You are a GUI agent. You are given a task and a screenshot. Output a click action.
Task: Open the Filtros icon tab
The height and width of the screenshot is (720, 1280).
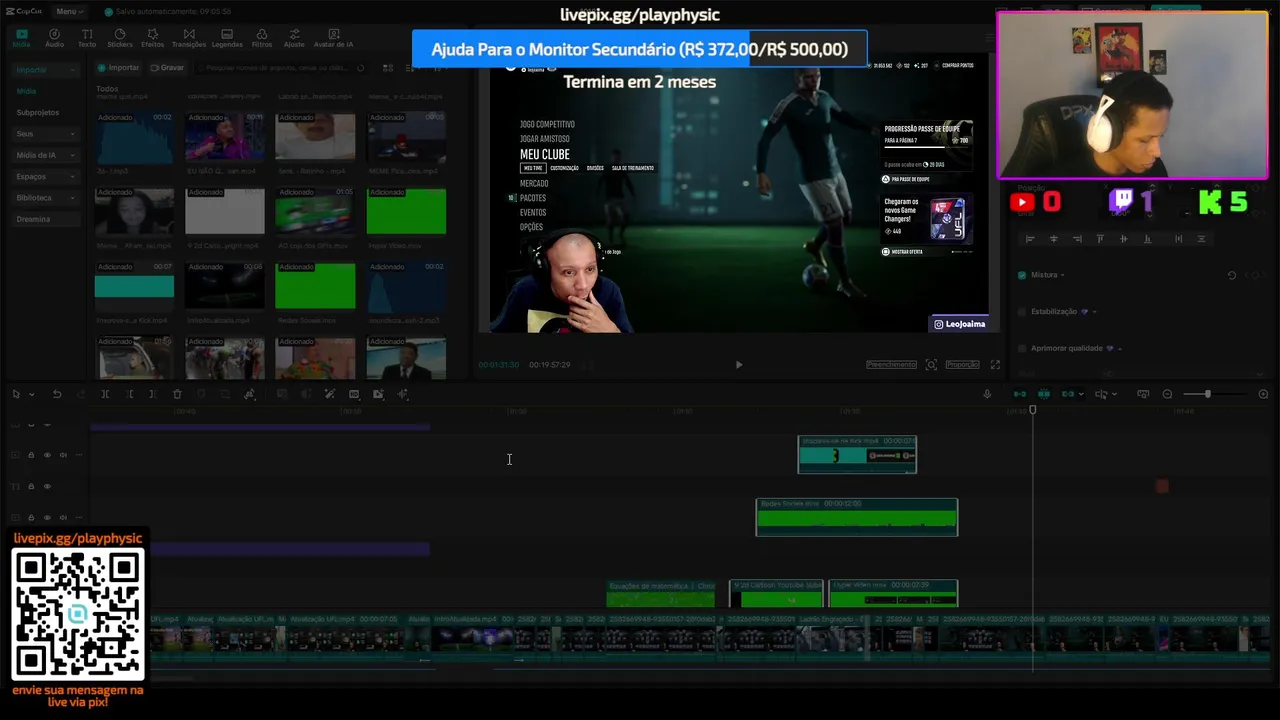click(x=262, y=38)
